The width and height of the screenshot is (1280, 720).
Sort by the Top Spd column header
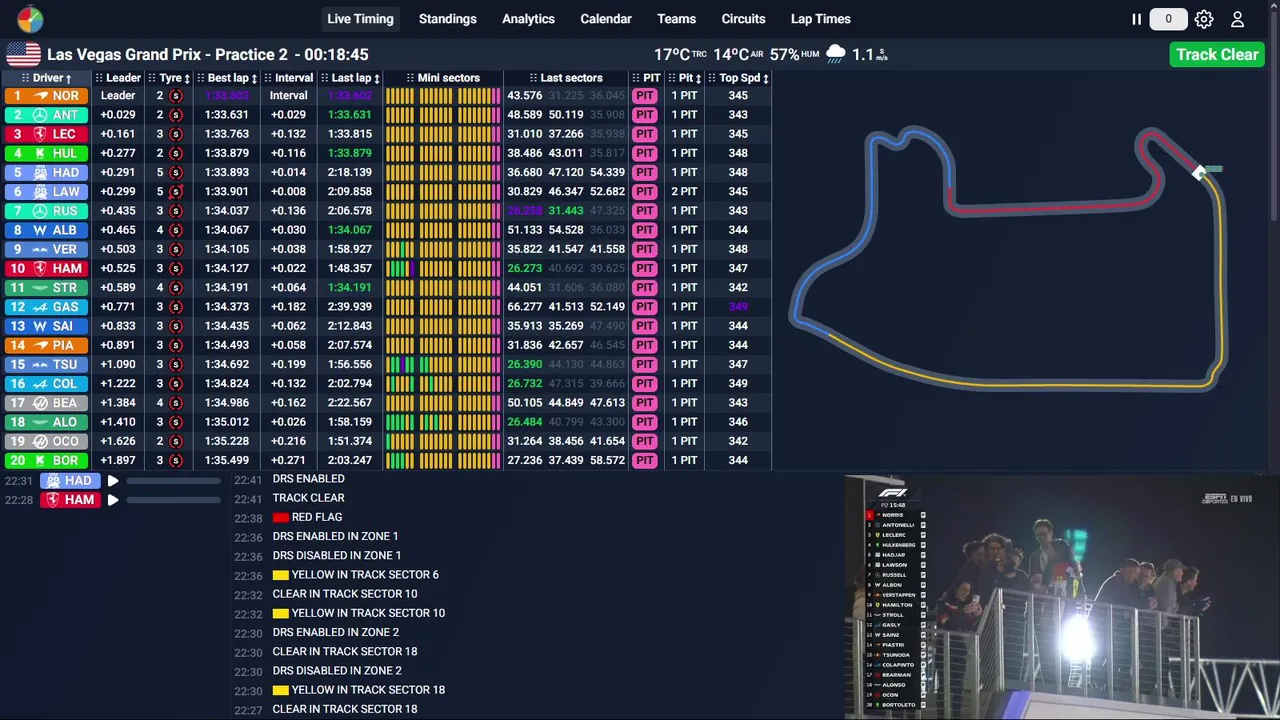point(739,78)
